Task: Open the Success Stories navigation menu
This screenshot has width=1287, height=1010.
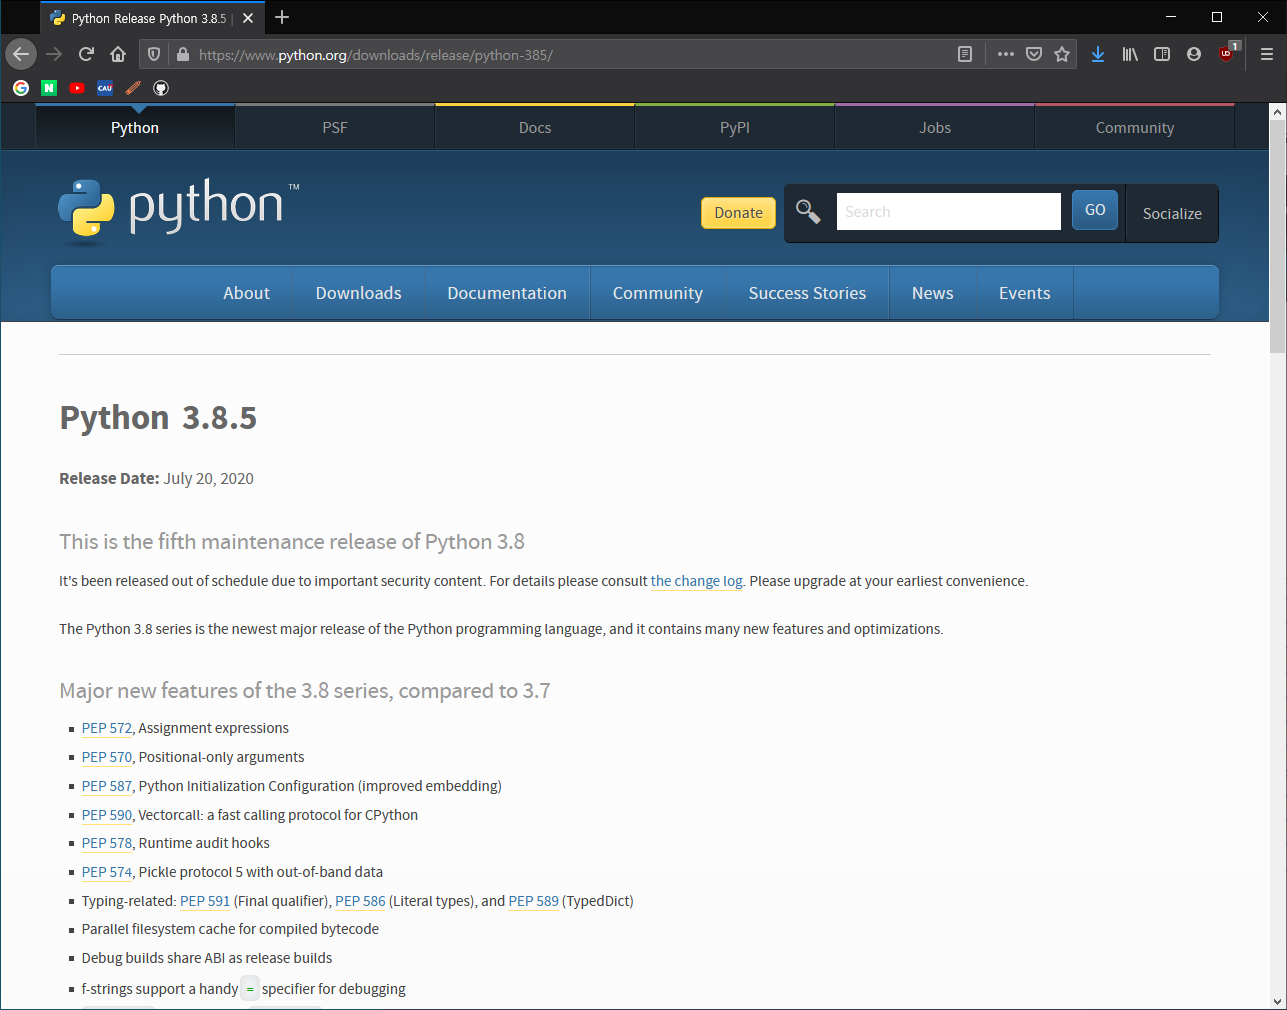Action: [807, 293]
